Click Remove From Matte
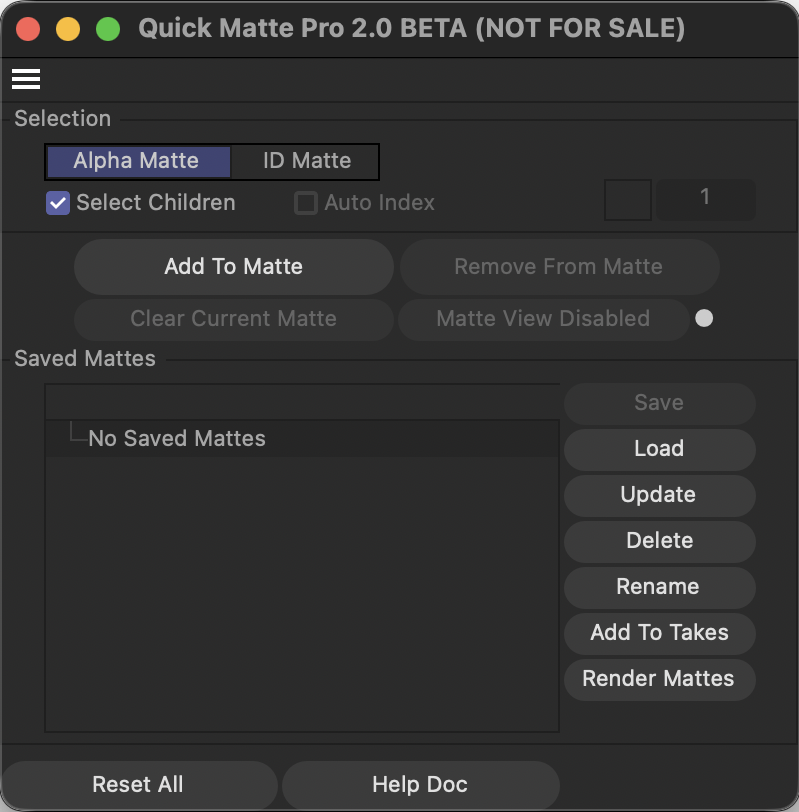The image size is (799, 812). pyautogui.click(x=559, y=267)
